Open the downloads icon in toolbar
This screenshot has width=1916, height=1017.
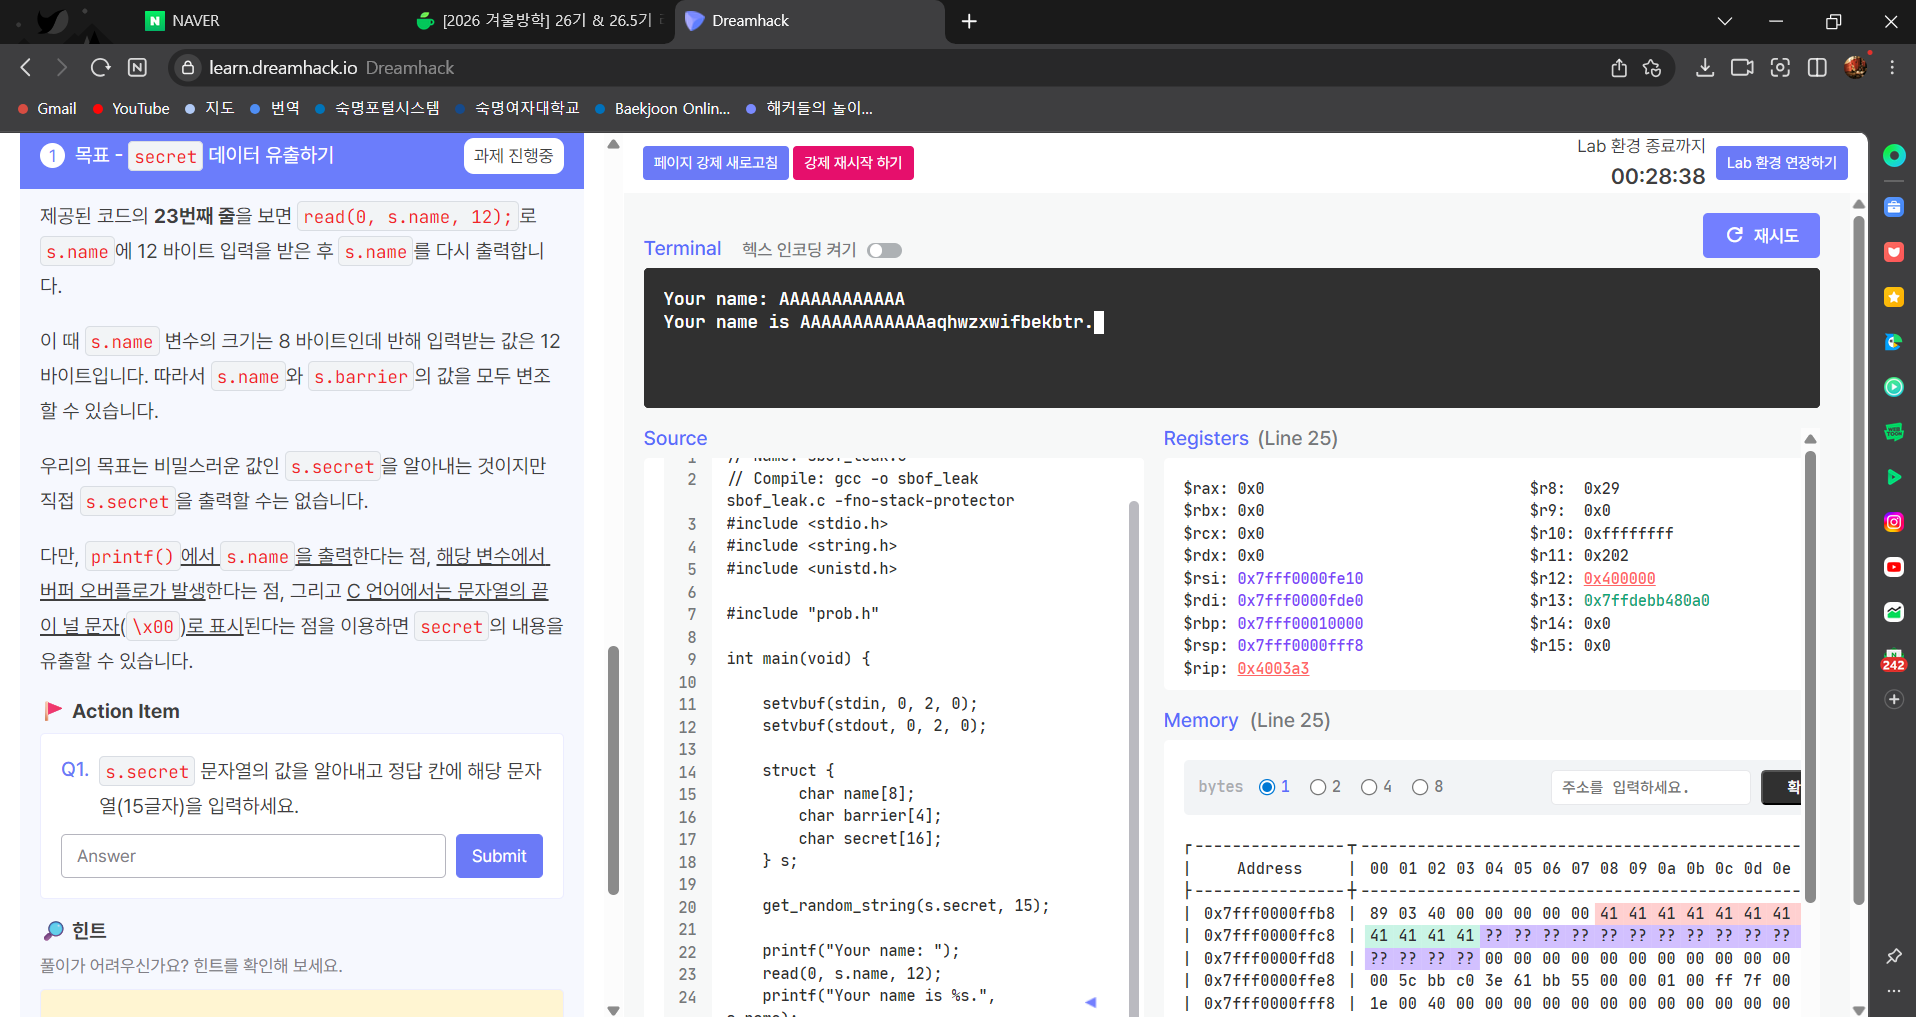1705,67
